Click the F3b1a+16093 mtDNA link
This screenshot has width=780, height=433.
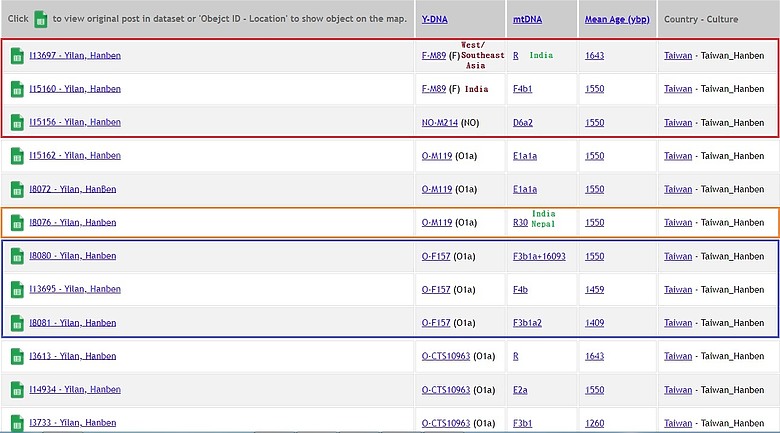click(539, 256)
